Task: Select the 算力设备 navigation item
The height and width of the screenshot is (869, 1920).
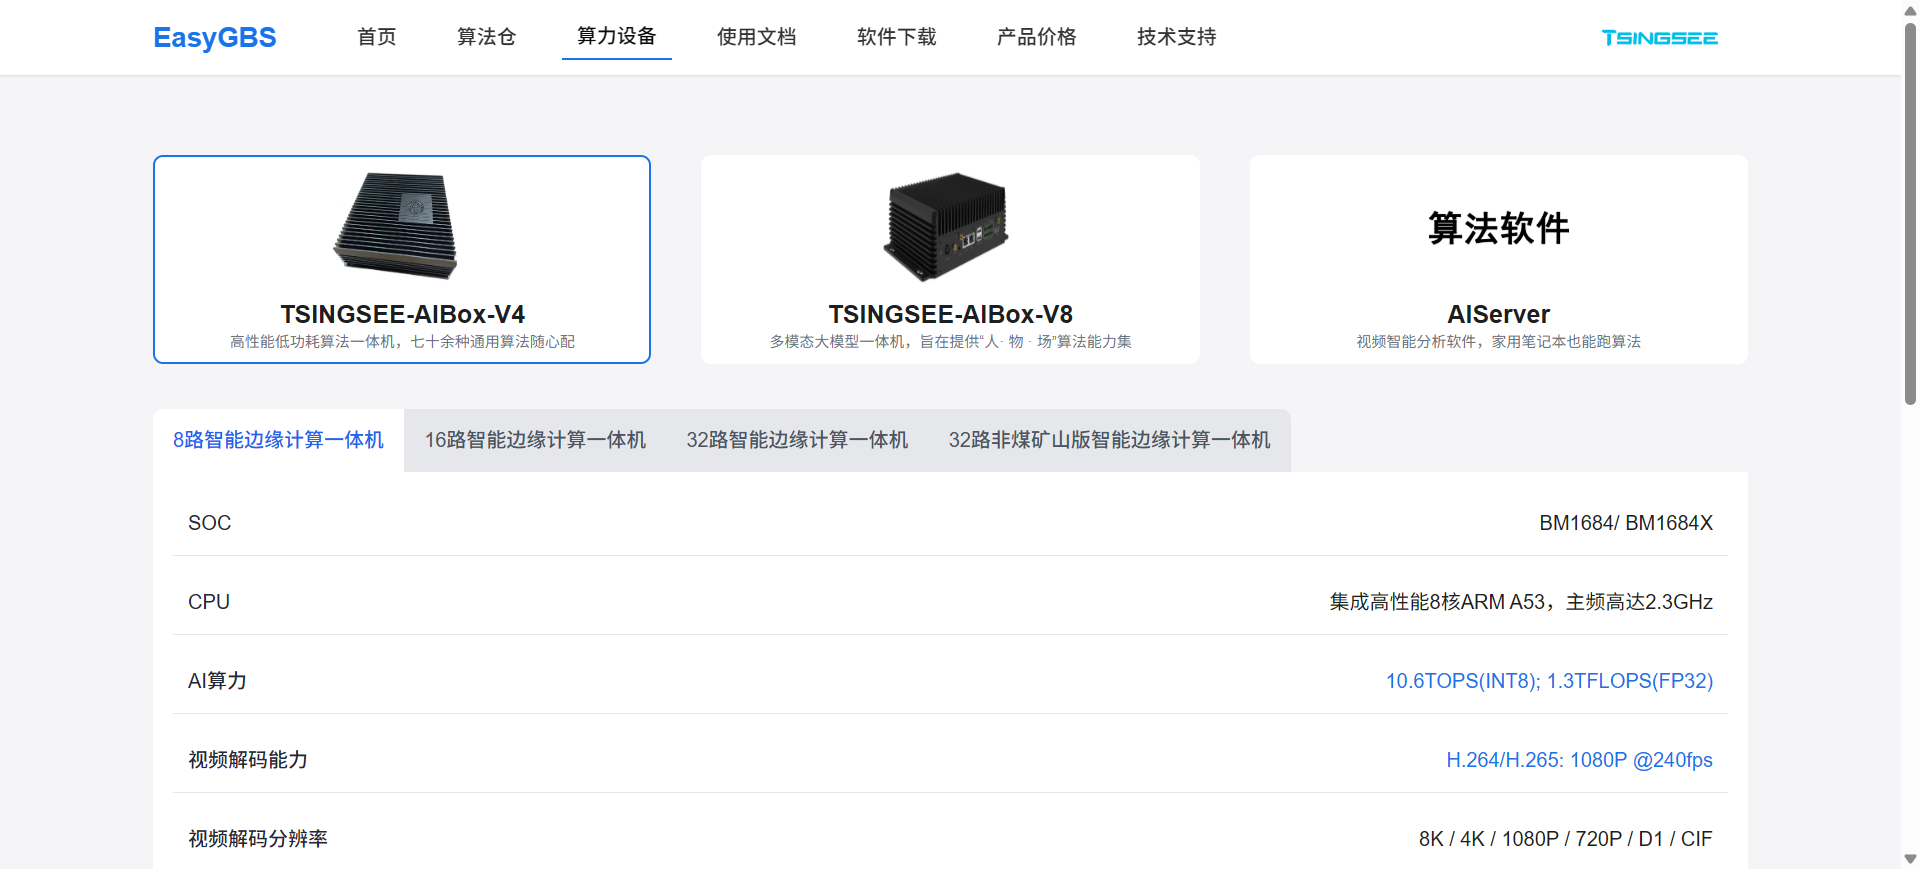Action: (617, 36)
